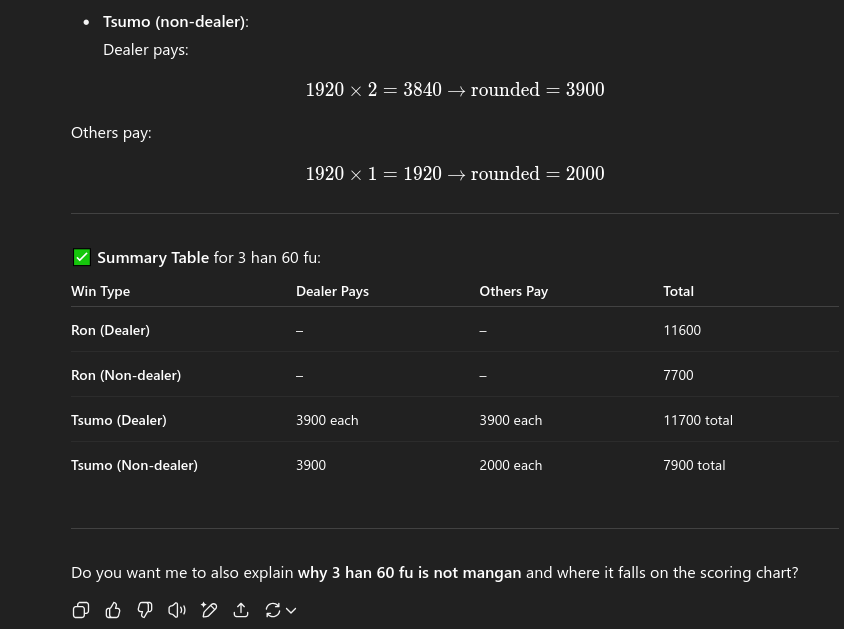The width and height of the screenshot is (844, 629).
Task: Click the 'Ron (Non-dealer)' row label
Action: tap(126, 375)
